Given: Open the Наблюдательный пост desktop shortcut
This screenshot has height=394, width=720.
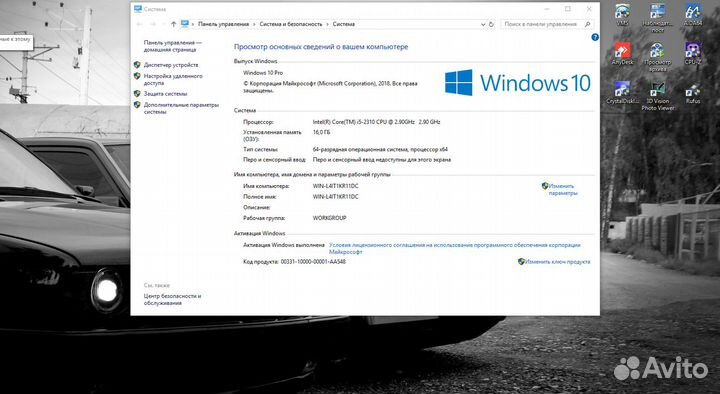Looking at the screenshot, I should pyautogui.click(x=658, y=17).
